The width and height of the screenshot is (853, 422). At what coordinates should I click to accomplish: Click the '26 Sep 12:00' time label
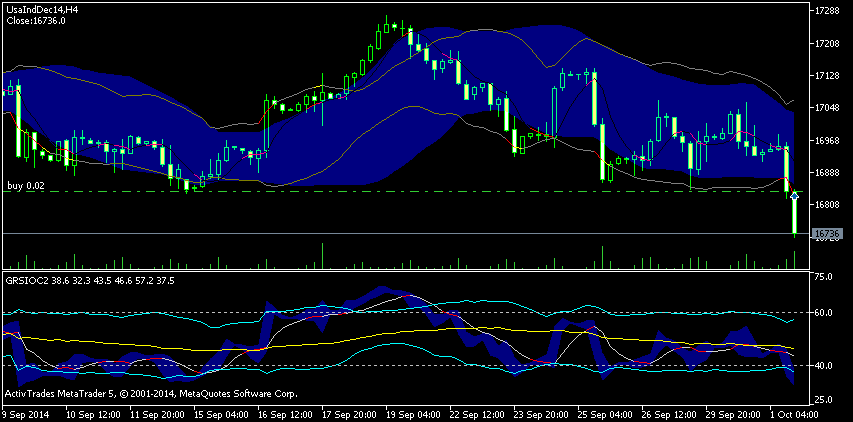coord(669,414)
